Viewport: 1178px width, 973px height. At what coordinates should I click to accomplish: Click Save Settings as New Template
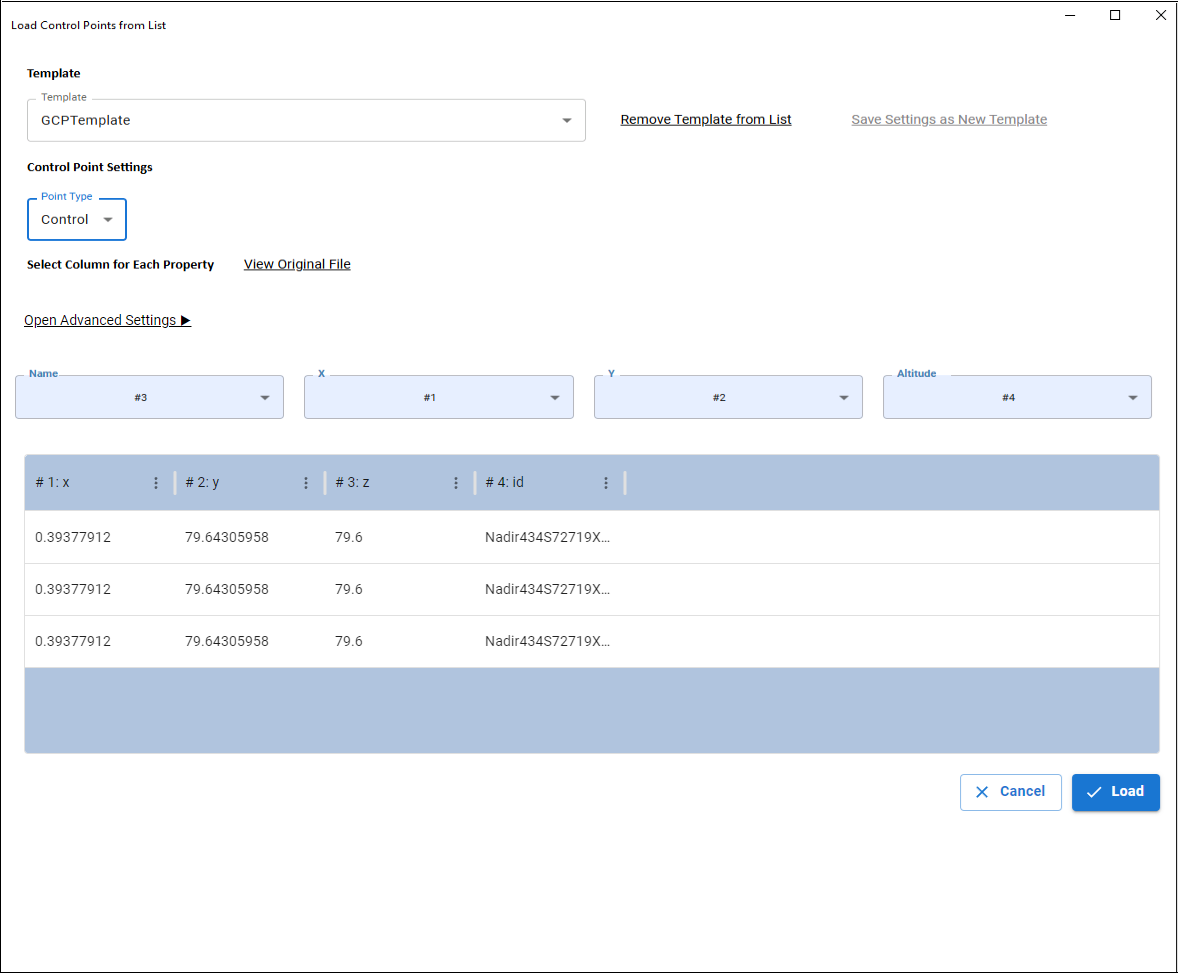(x=949, y=119)
